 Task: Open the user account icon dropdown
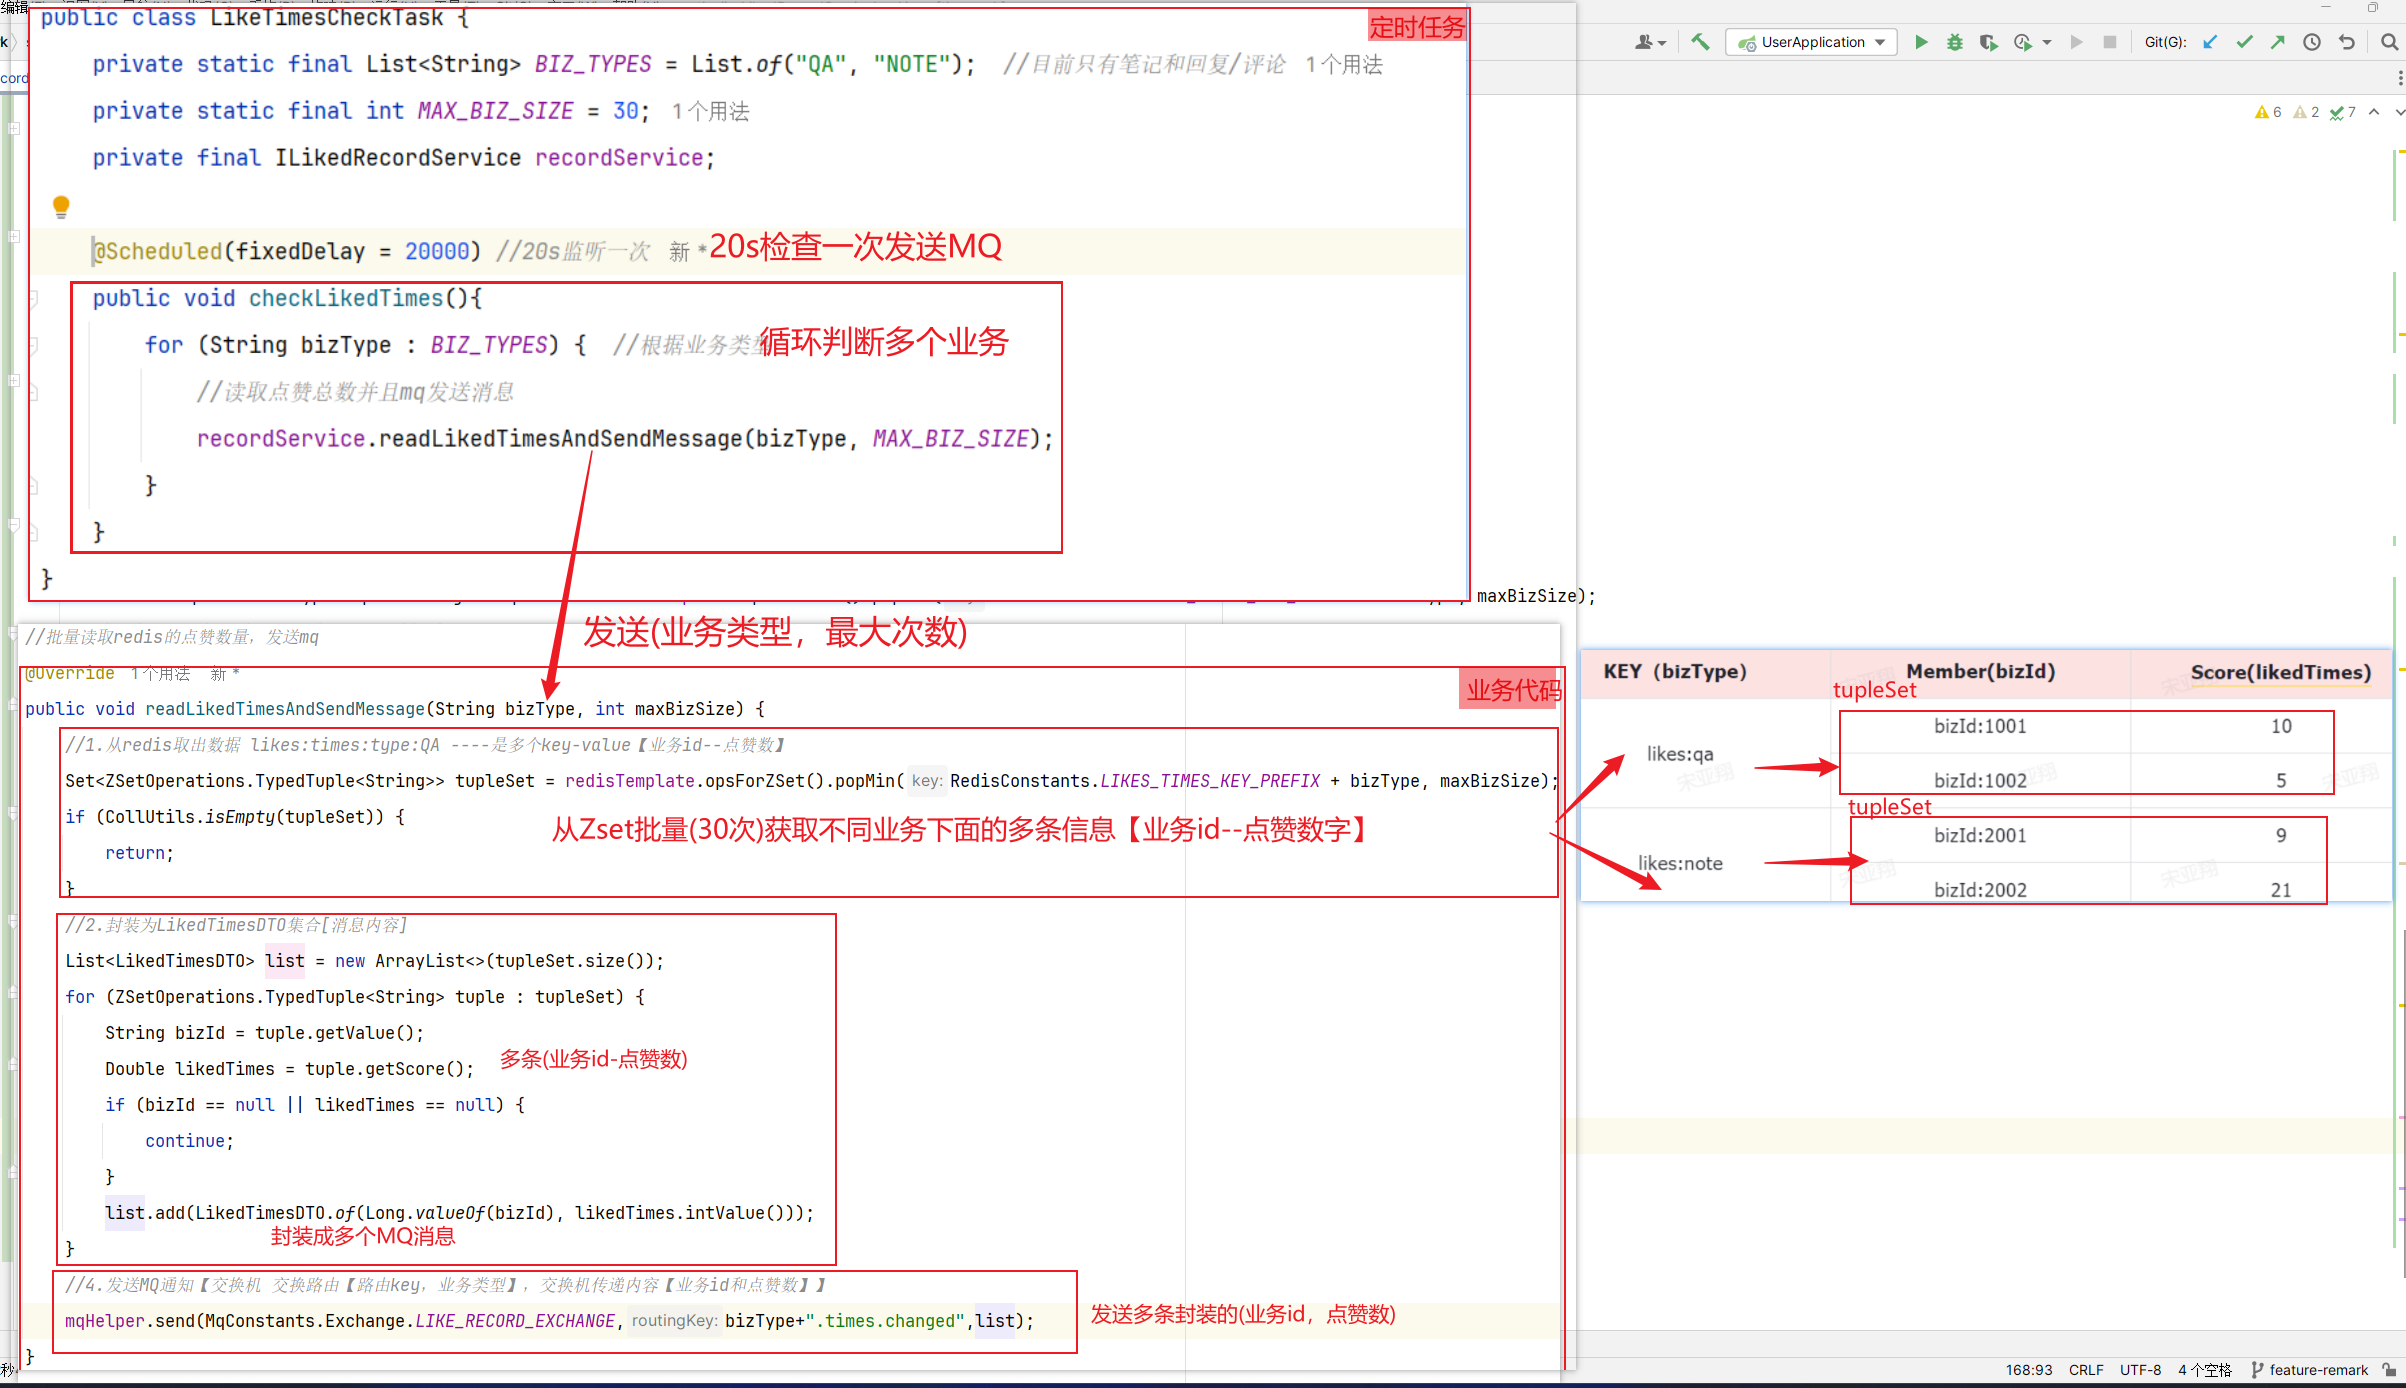(1650, 42)
